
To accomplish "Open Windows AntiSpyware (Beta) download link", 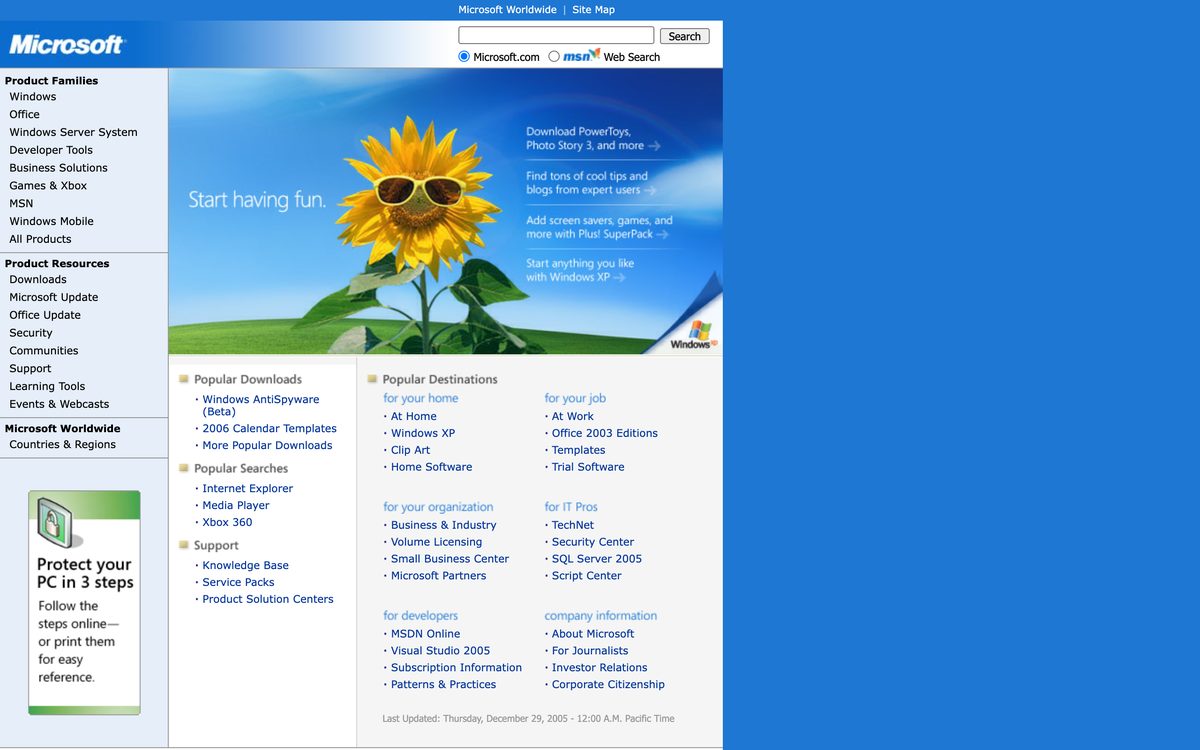I will [261, 406].
